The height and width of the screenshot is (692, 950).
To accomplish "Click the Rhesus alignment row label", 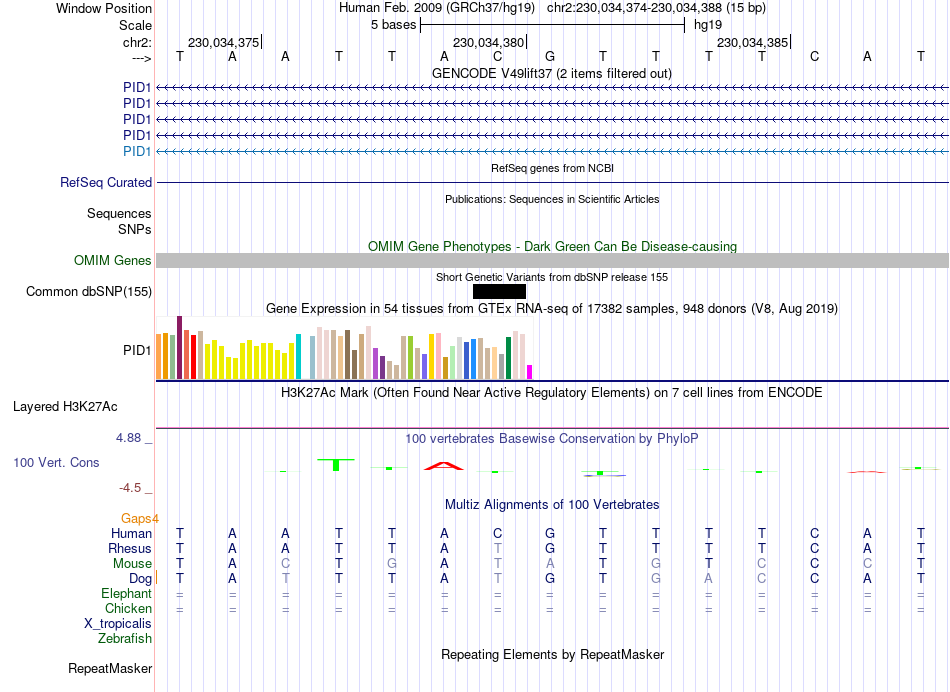I will click(130, 548).
